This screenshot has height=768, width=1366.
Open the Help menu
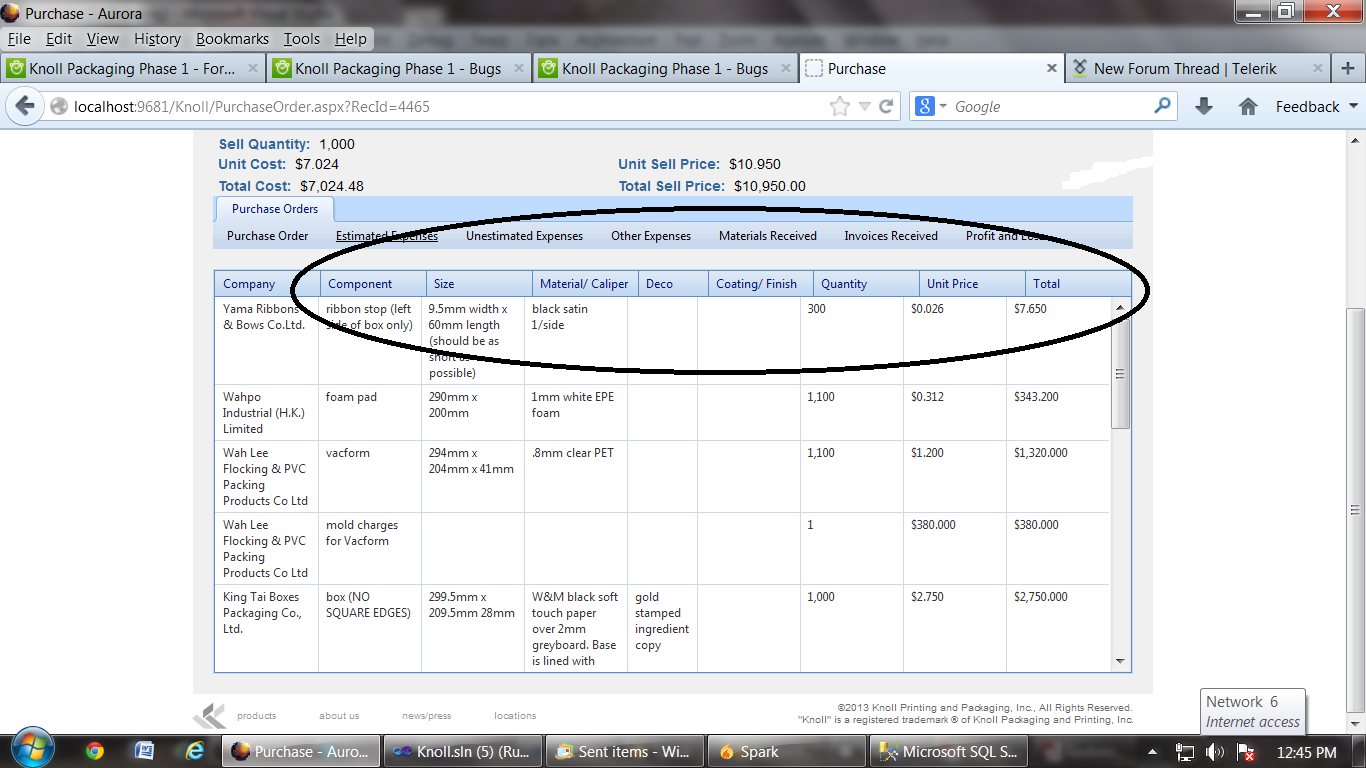(350, 39)
